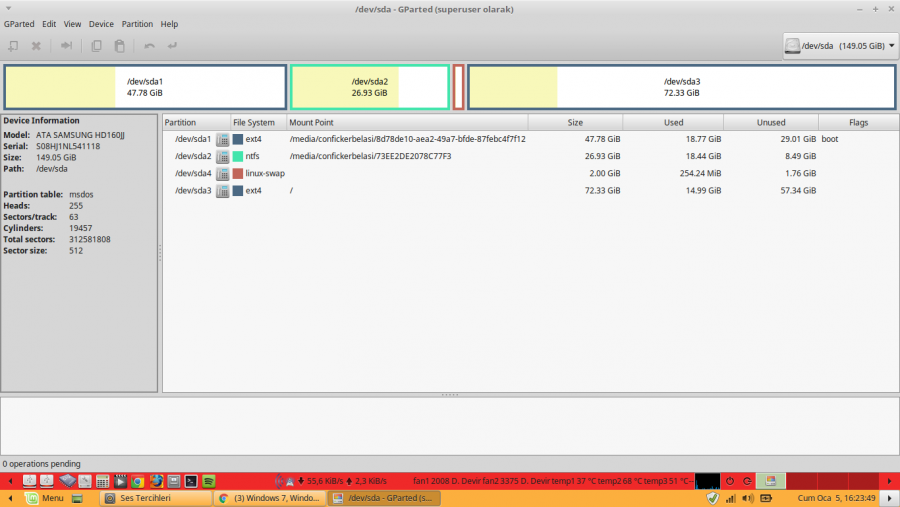This screenshot has height=507, width=900.
Task: Launch Google Chrome from the red panel
Action: (138, 481)
